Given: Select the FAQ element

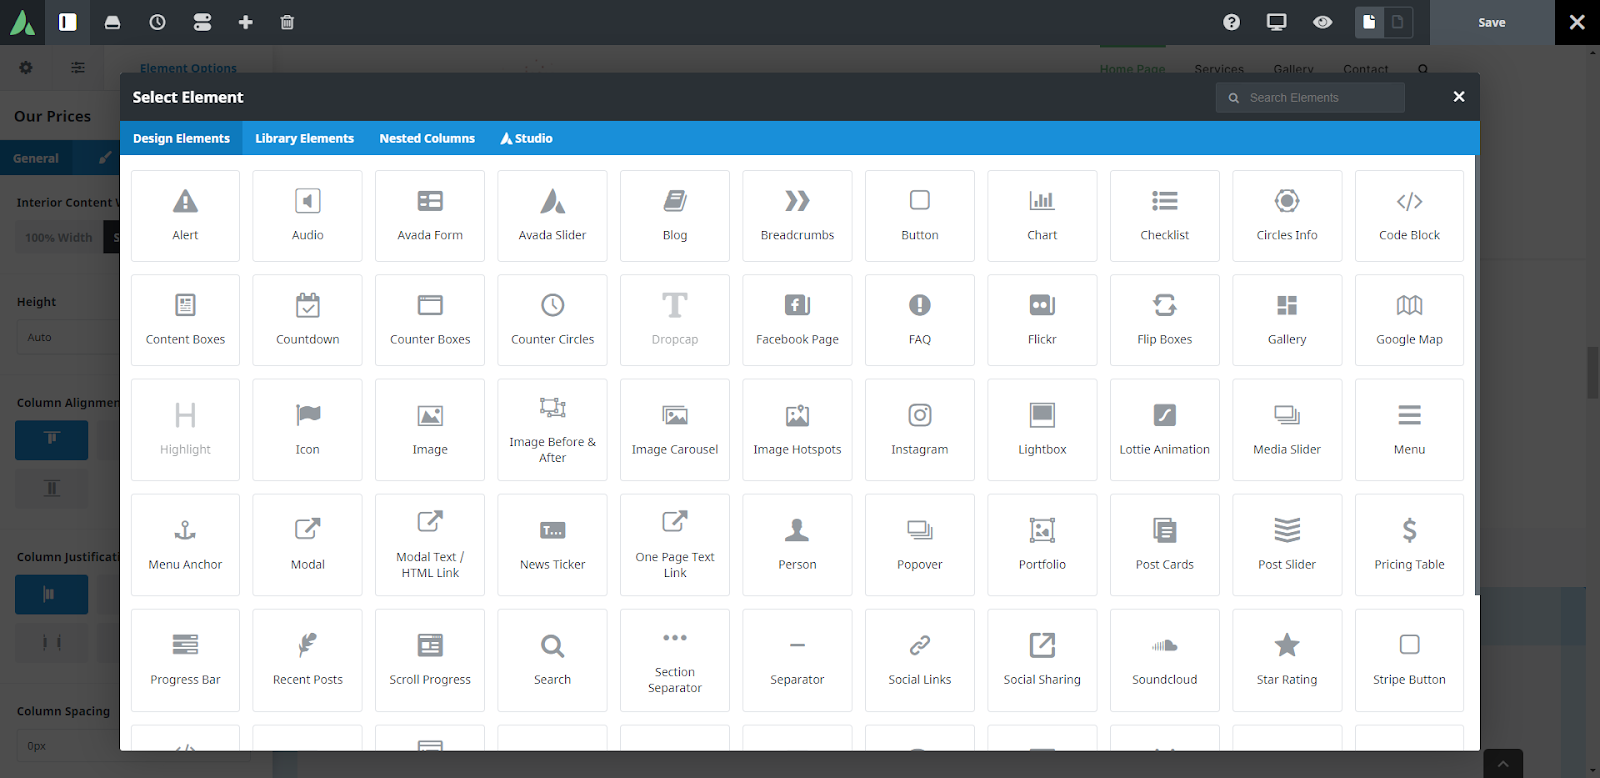Looking at the screenshot, I should click(x=920, y=320).
